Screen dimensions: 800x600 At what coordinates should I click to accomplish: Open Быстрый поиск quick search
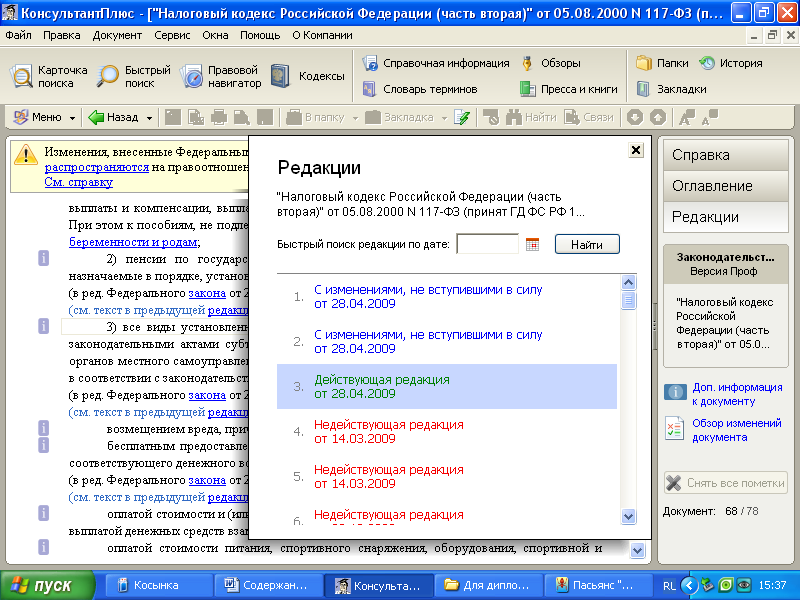tap(134, 77)
